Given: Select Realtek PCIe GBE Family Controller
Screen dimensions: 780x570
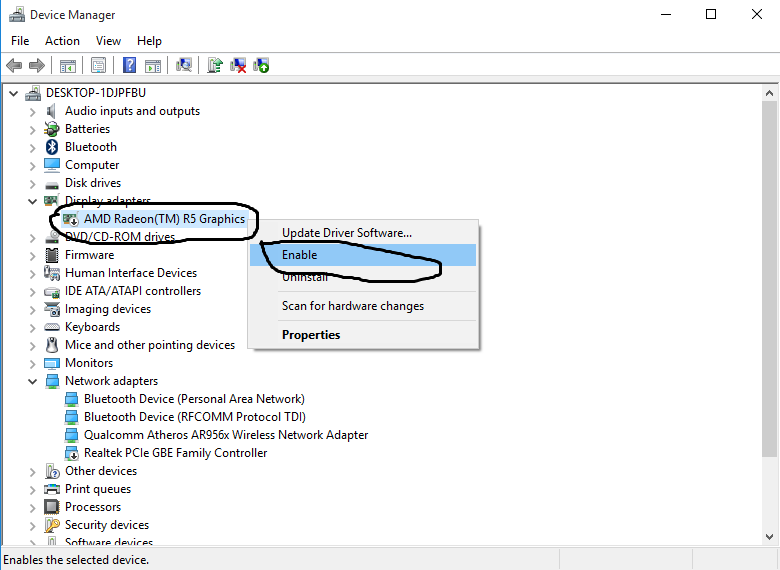Looking at the screenshot, I should point(175,453).
